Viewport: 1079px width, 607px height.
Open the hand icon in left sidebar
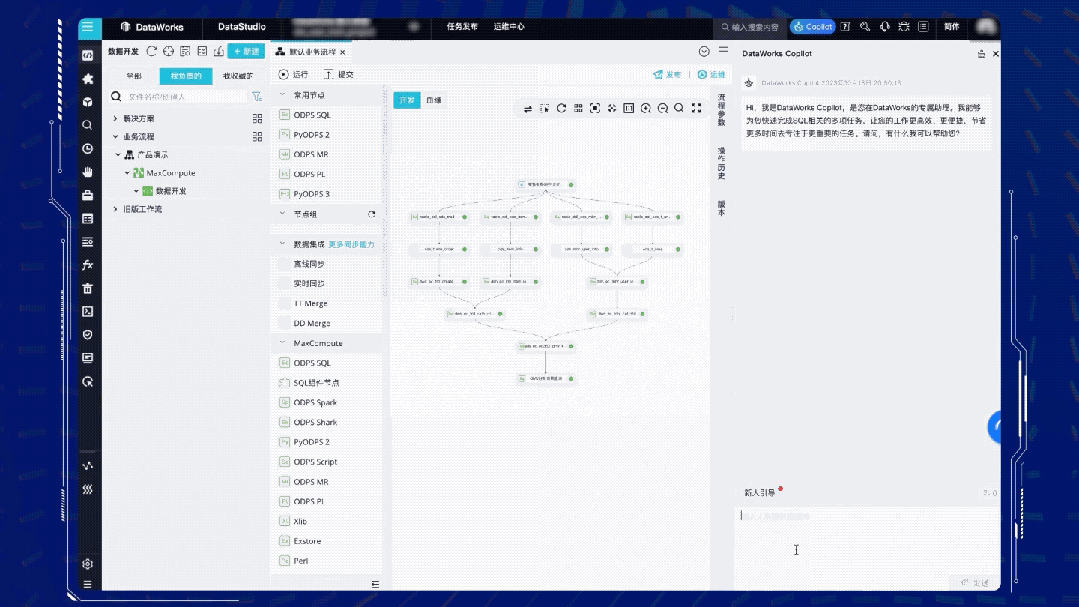pyautogui.click(x=87, y=172)
